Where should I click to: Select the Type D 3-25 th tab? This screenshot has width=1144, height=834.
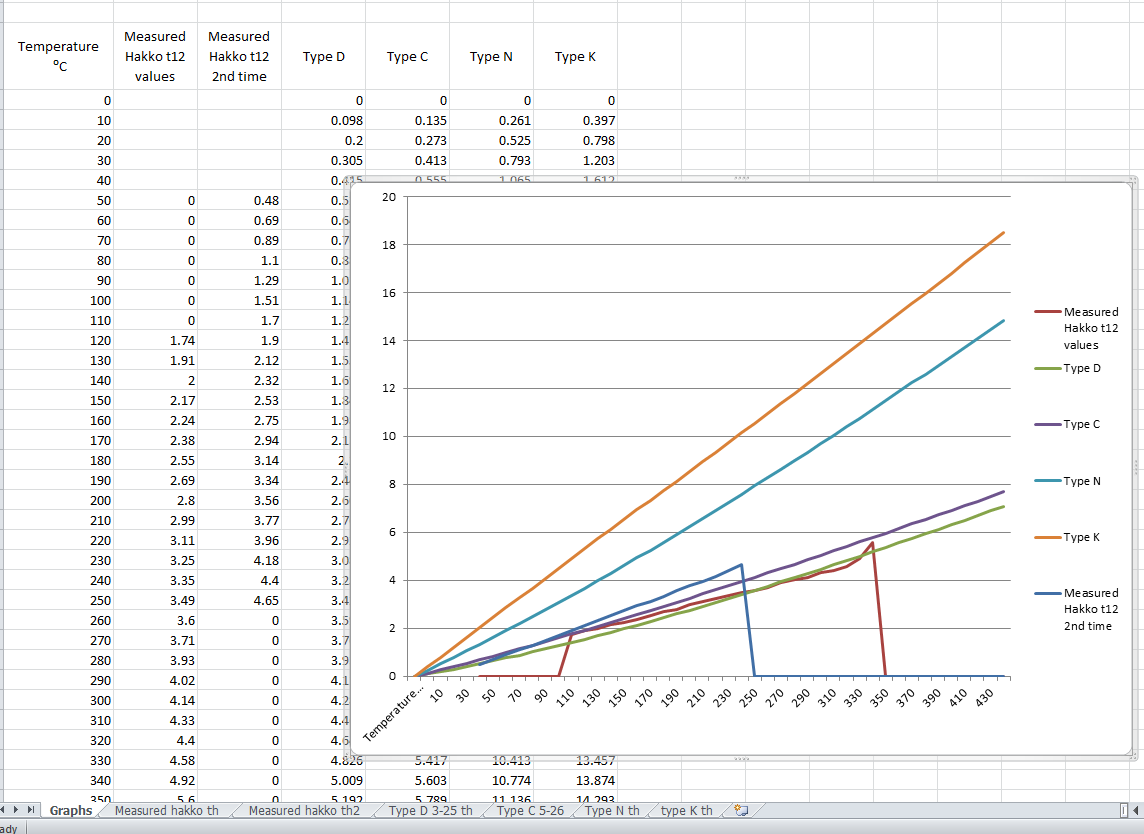430,811
